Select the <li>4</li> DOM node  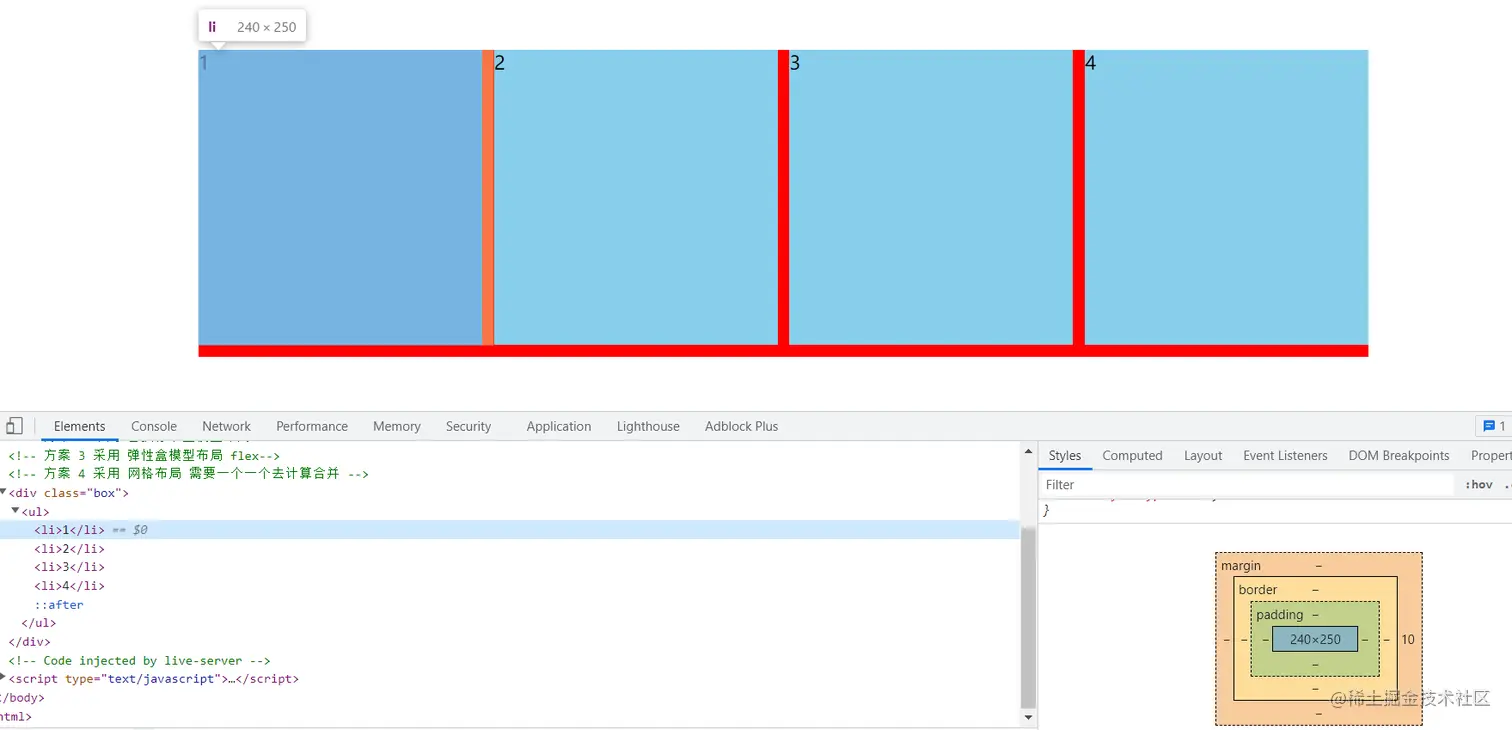[x=69, y=586]
